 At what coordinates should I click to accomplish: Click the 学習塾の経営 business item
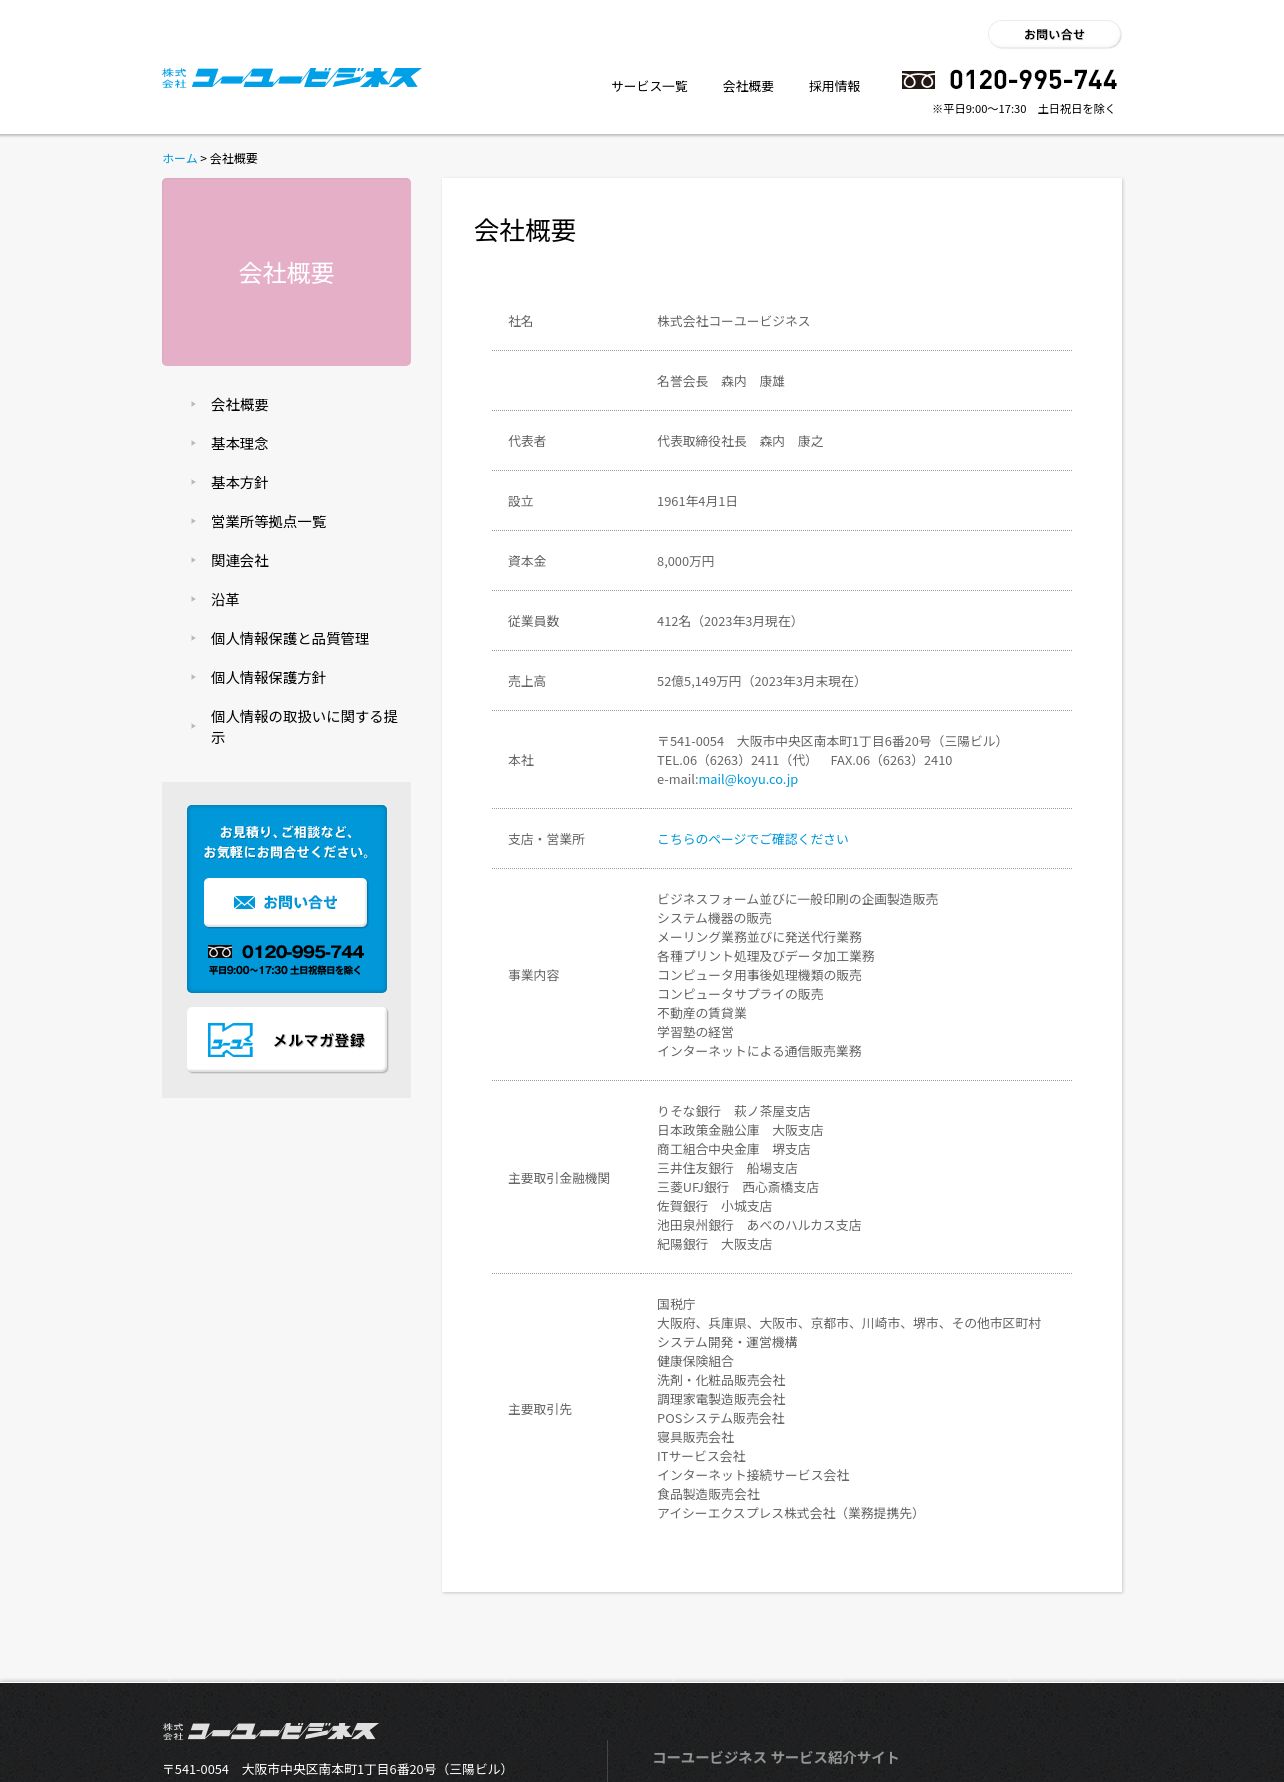694,1033
